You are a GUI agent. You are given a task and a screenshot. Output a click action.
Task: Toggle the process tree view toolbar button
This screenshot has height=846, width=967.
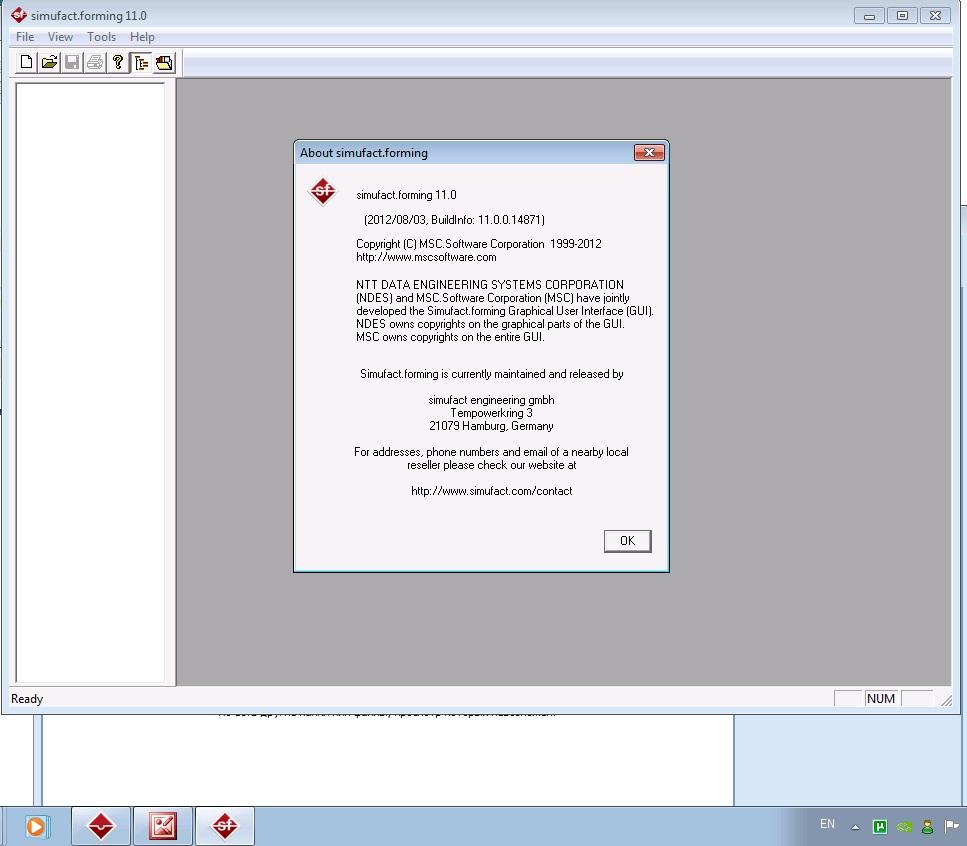tap(141, 63)
